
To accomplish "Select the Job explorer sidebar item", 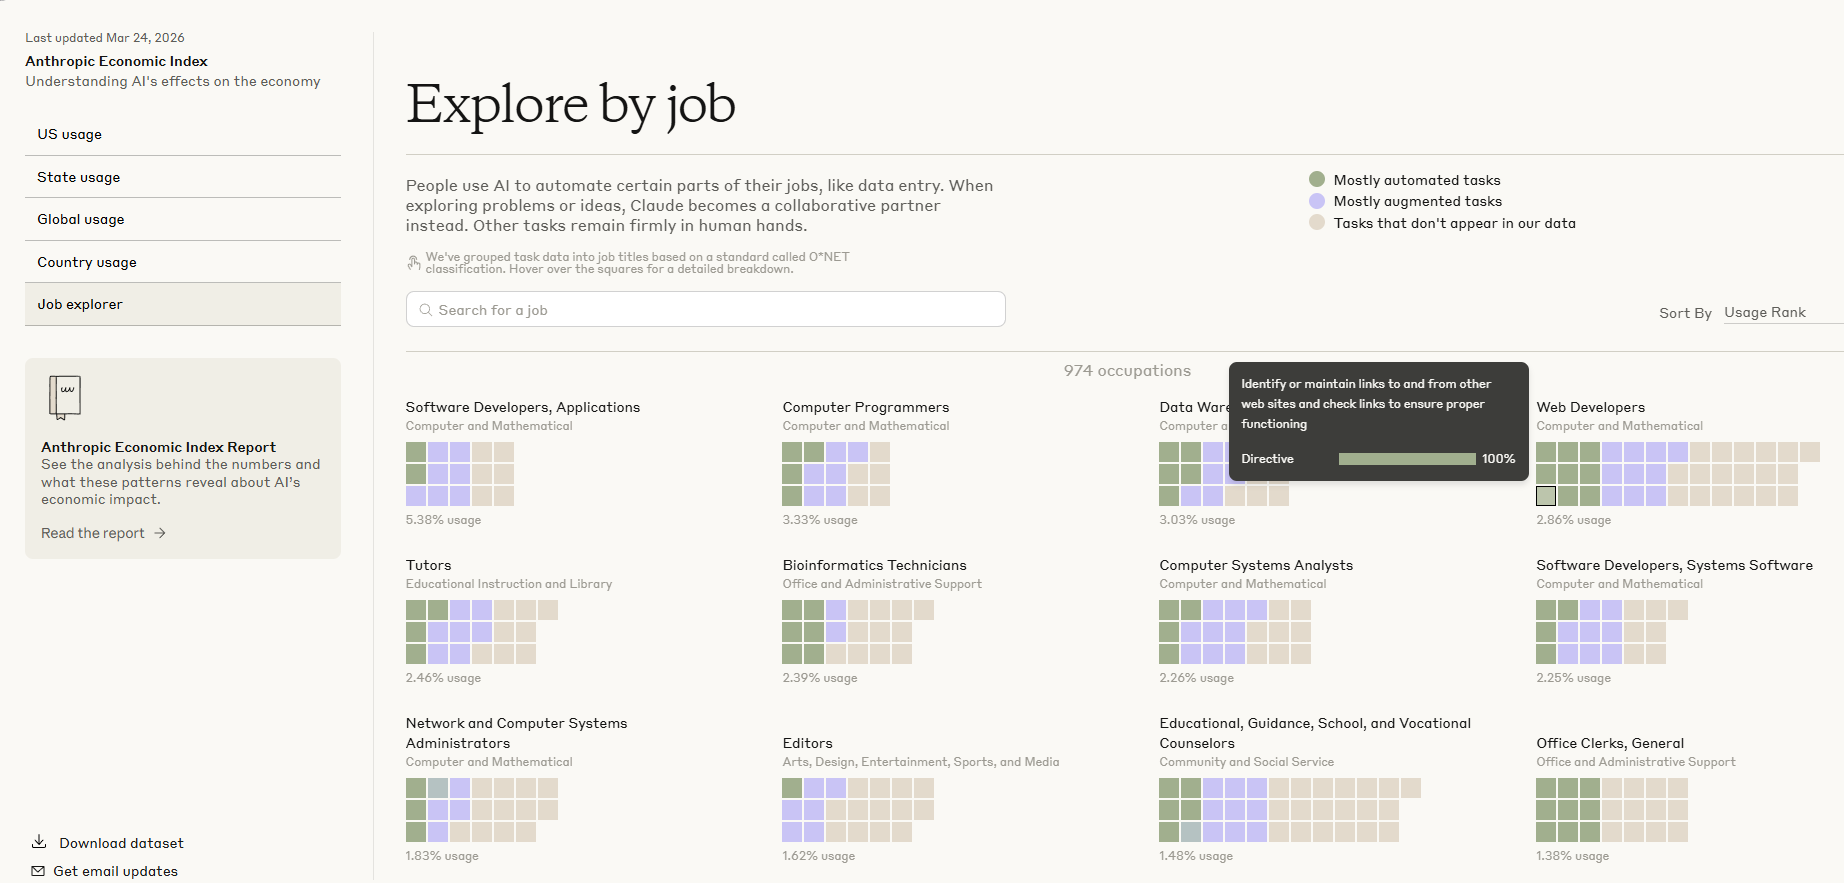I will click(x=80, y=304).
